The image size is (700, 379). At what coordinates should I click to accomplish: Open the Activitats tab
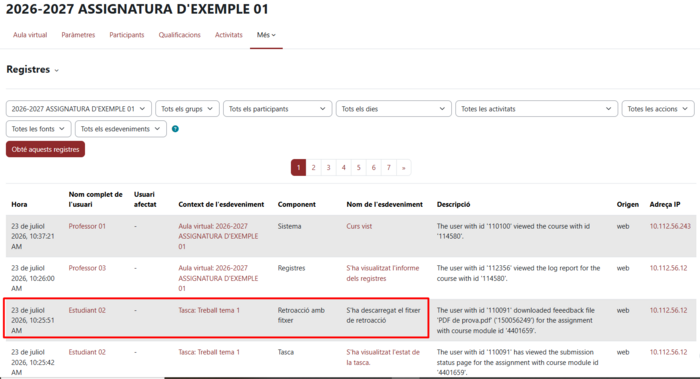(x=229, y=35)
